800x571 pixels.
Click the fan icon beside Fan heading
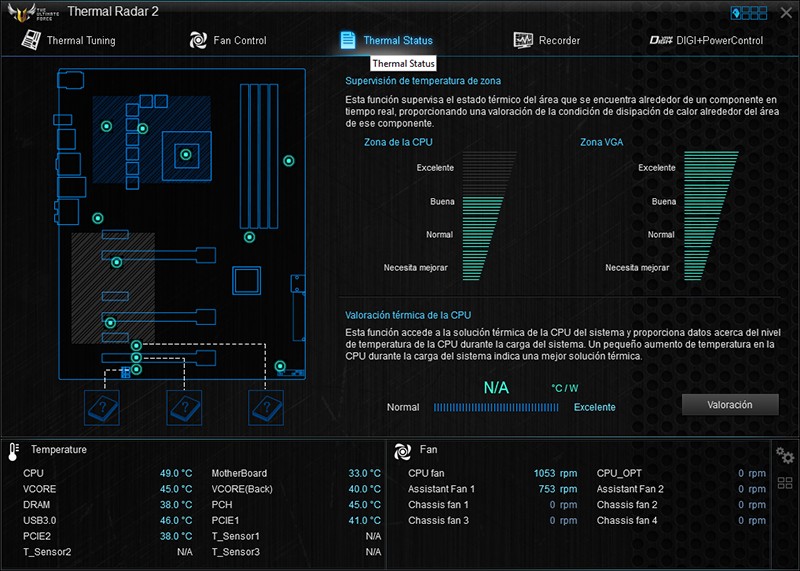[402, 451]
